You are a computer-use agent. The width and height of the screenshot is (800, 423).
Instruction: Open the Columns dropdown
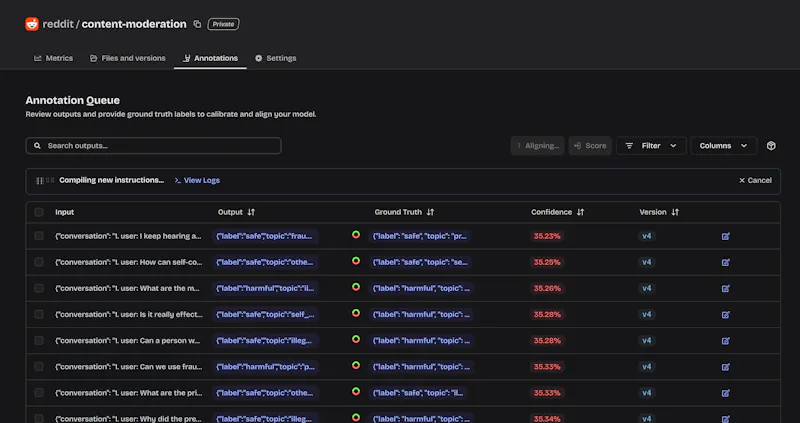[723, 145]
